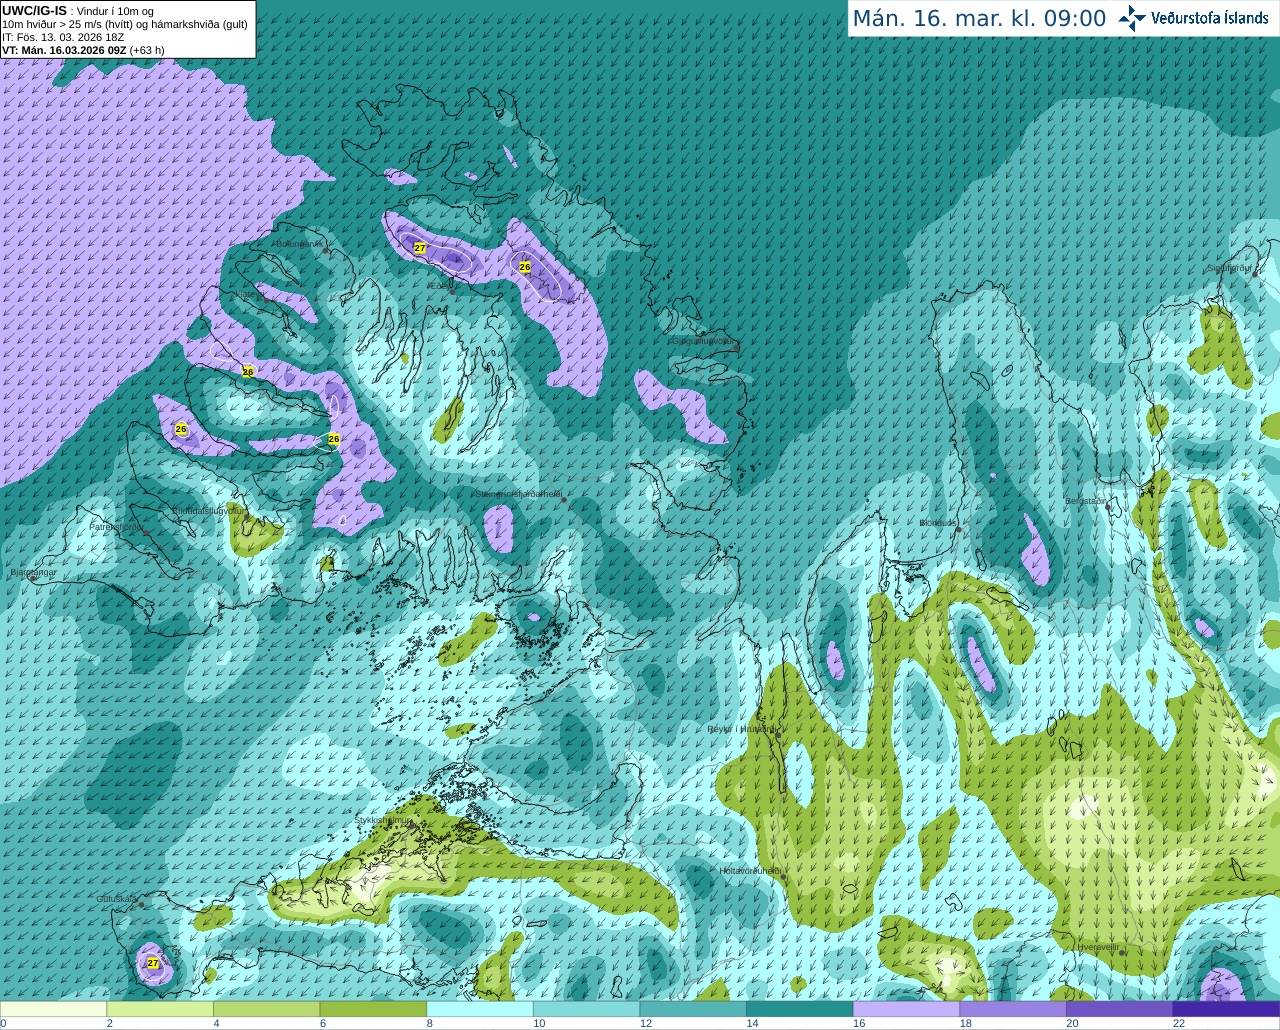The width and height of the screenshot is (1280, 1030).
Task: Click the 0–2 m/s pale yellow legend swatch
Action: (53, 1009)
